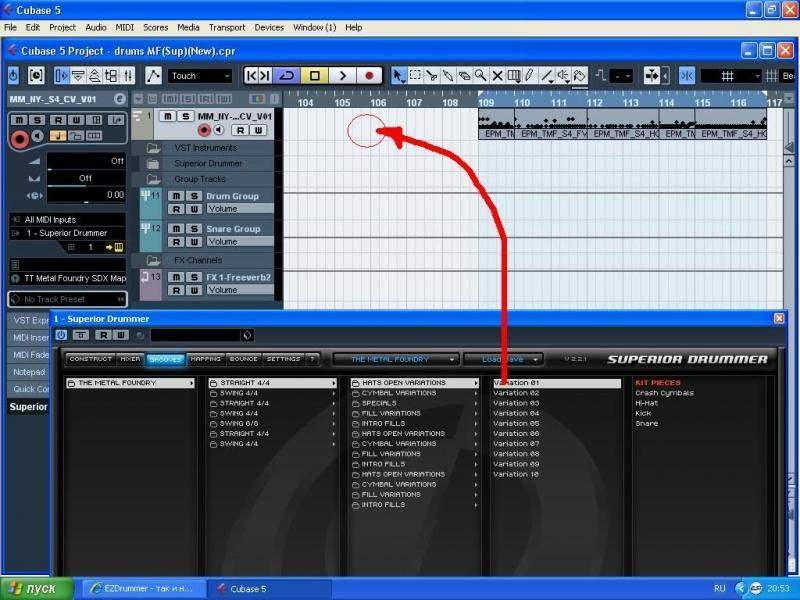Select the Play speaker tool
The height and width of the screenshot is (600, 800).
click(563, 76)
